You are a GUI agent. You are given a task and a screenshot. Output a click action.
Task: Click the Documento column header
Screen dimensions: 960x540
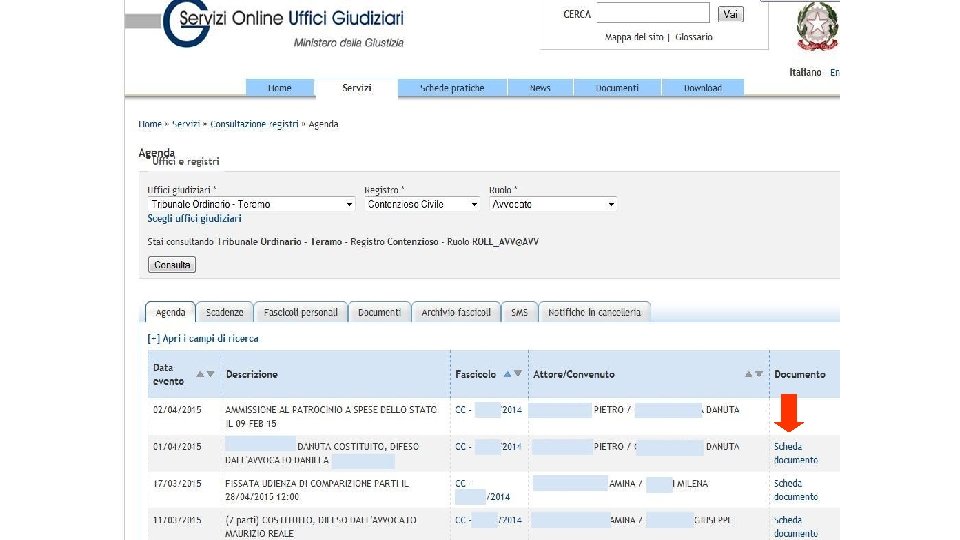(x=800, y=374)
